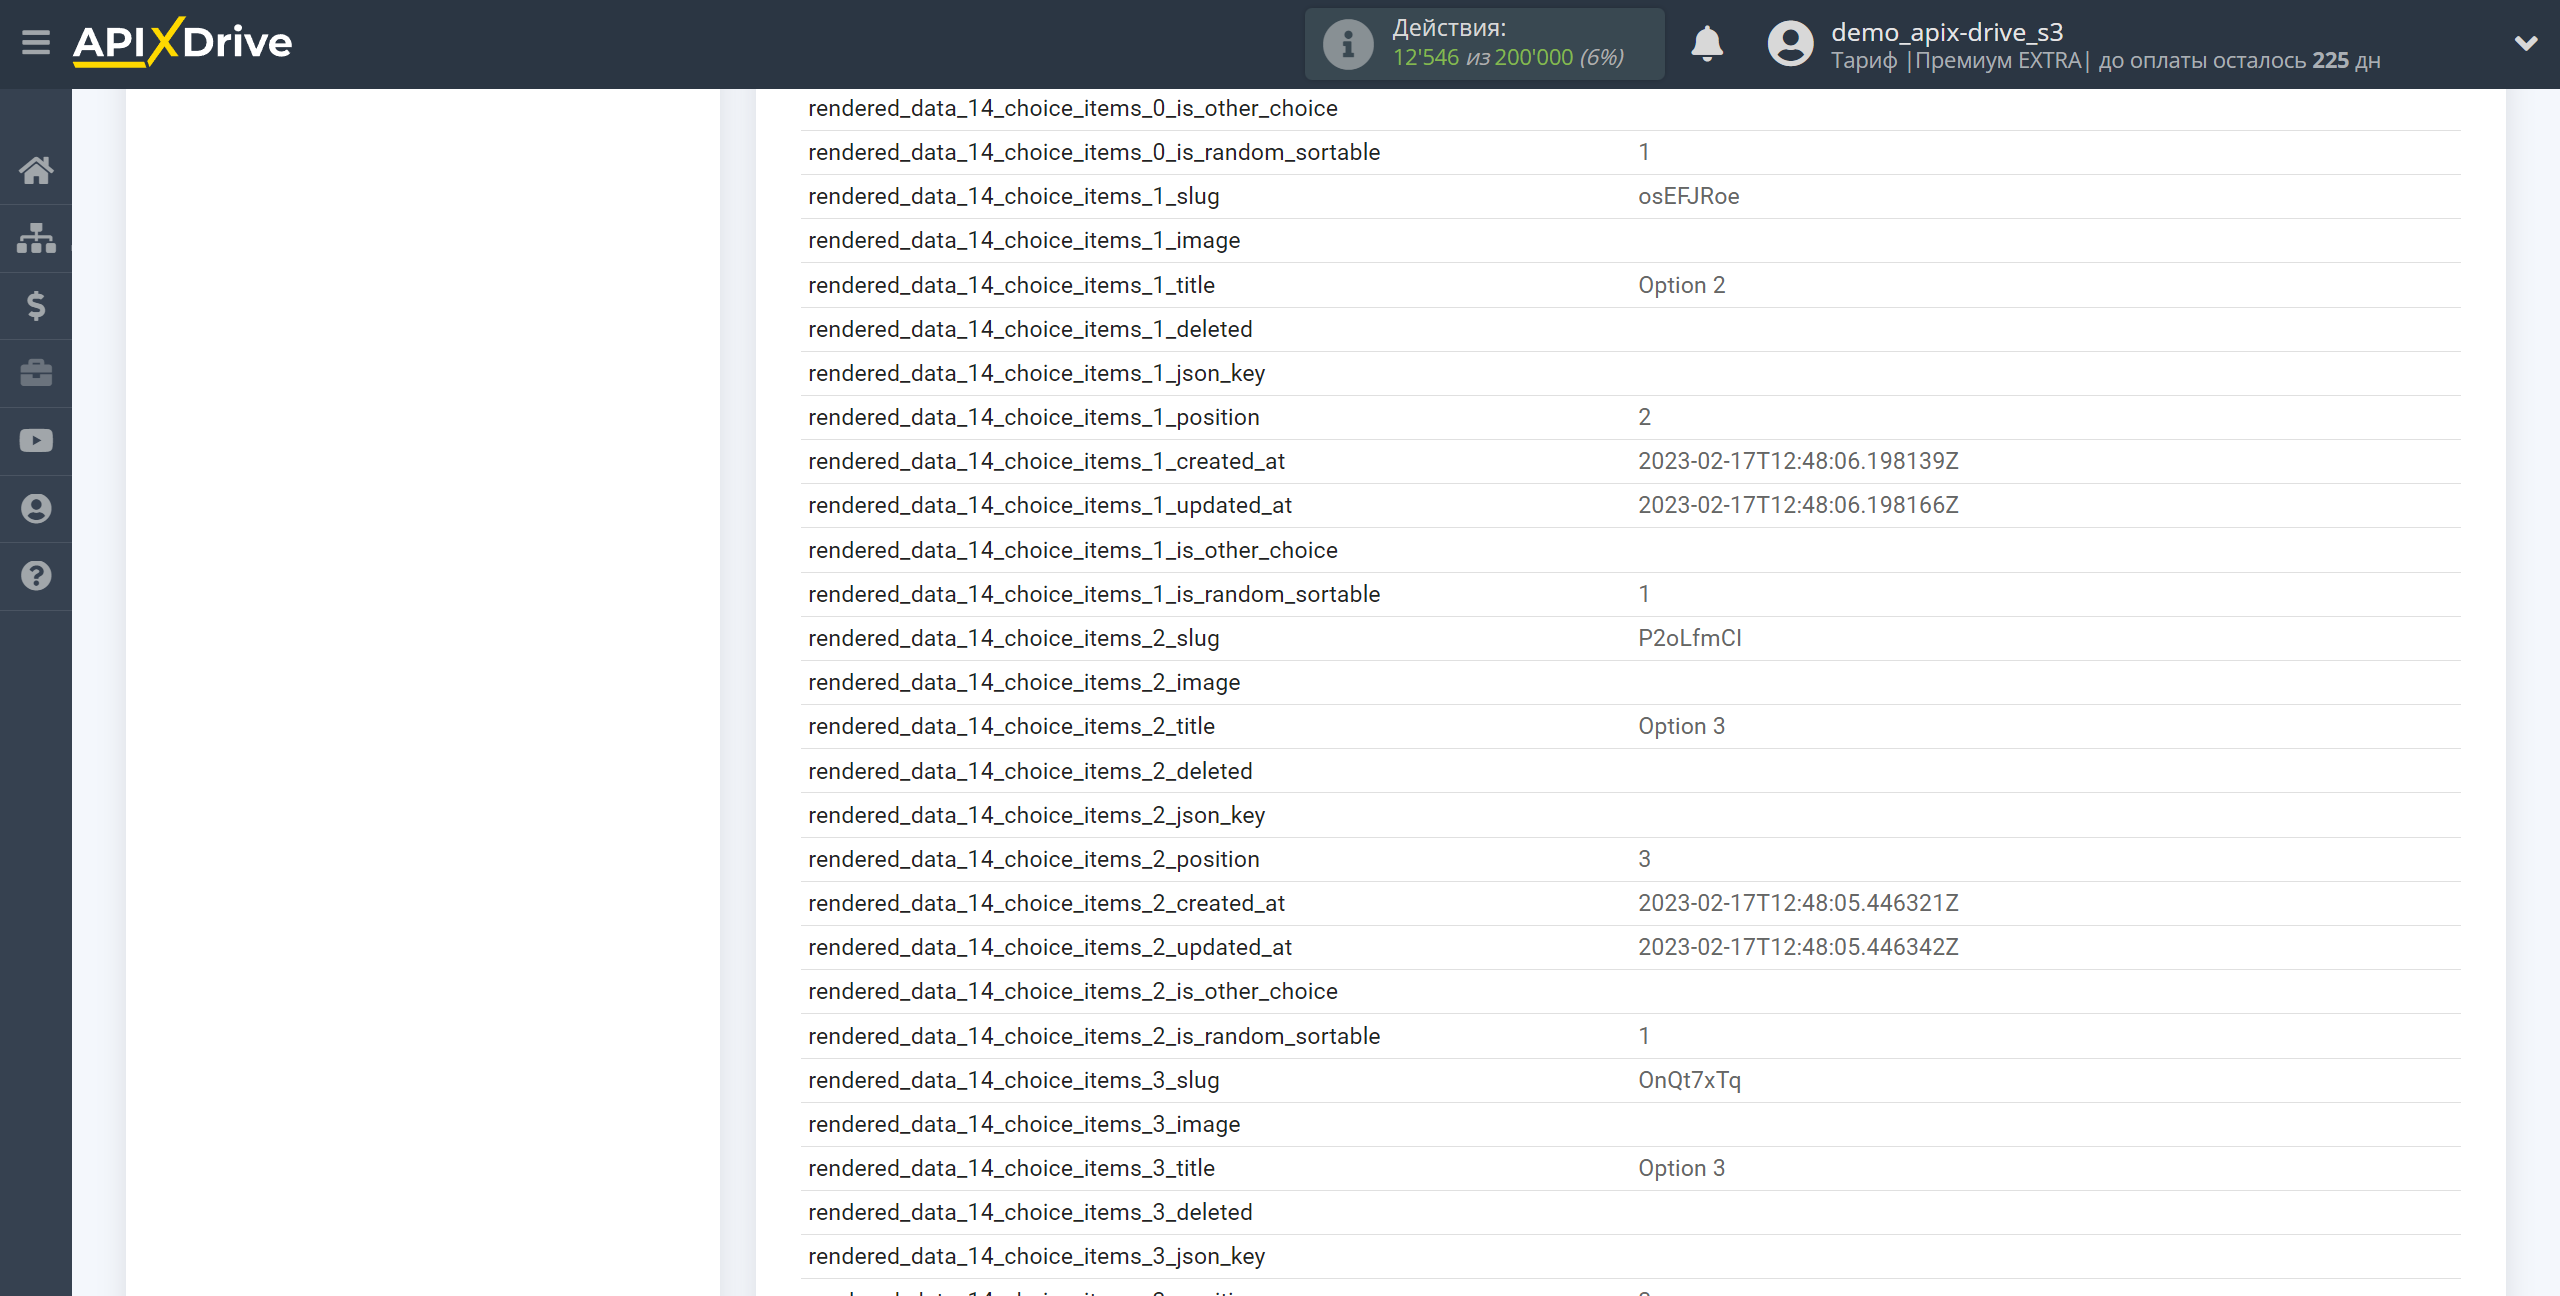Viewport: 2560px width, 1296px height.
Task: Select row choice_items_0_is_other_choice
Action: [1630, 108]
